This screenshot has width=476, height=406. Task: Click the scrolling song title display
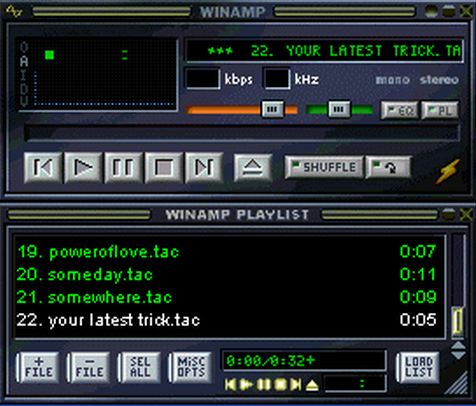tap(324, 51)
